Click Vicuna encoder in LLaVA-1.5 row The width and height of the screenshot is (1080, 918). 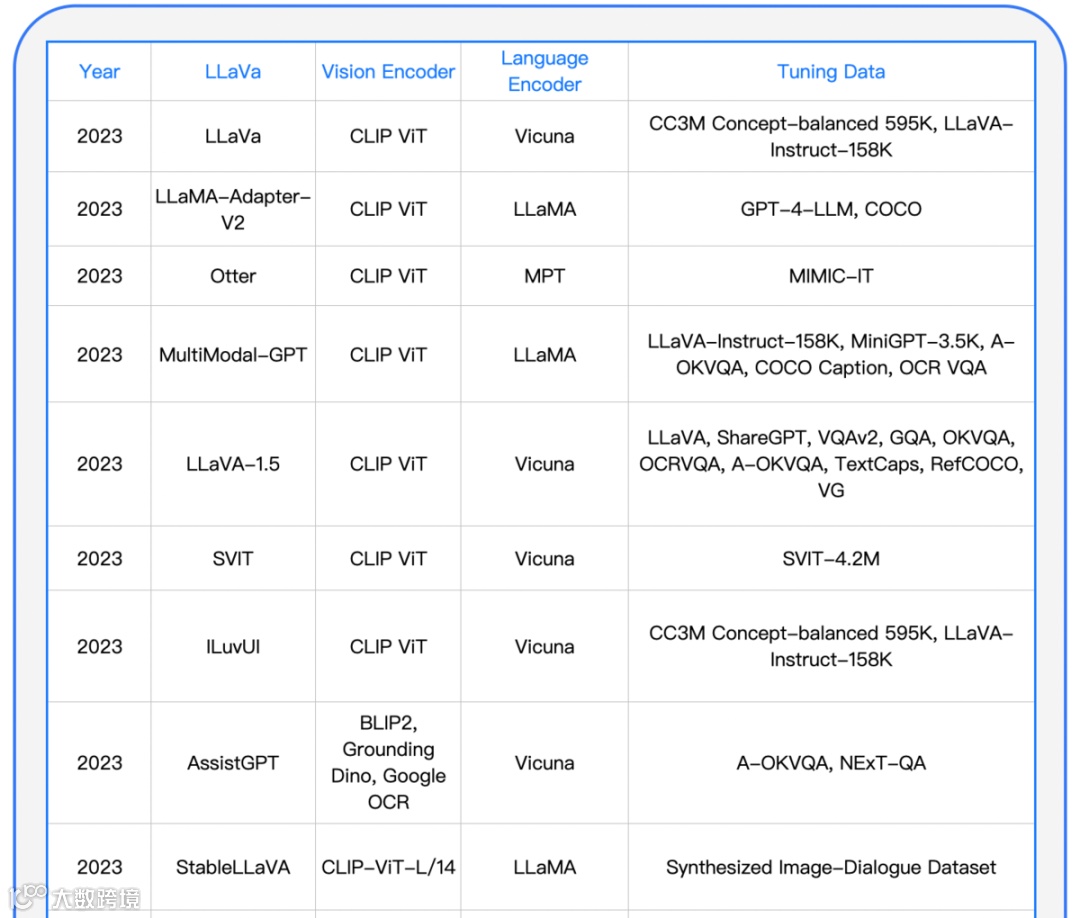(x=544, y=464)
